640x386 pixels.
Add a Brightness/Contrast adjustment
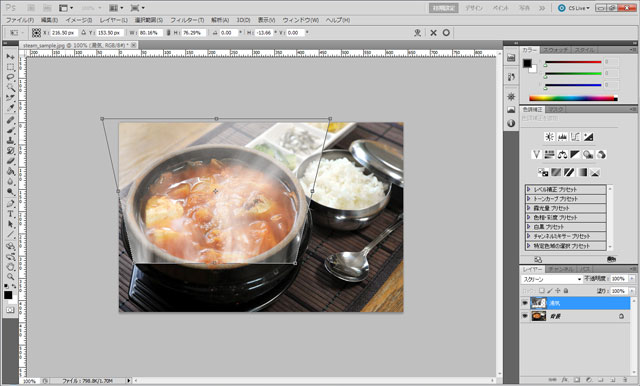click(x=549, y=137)
